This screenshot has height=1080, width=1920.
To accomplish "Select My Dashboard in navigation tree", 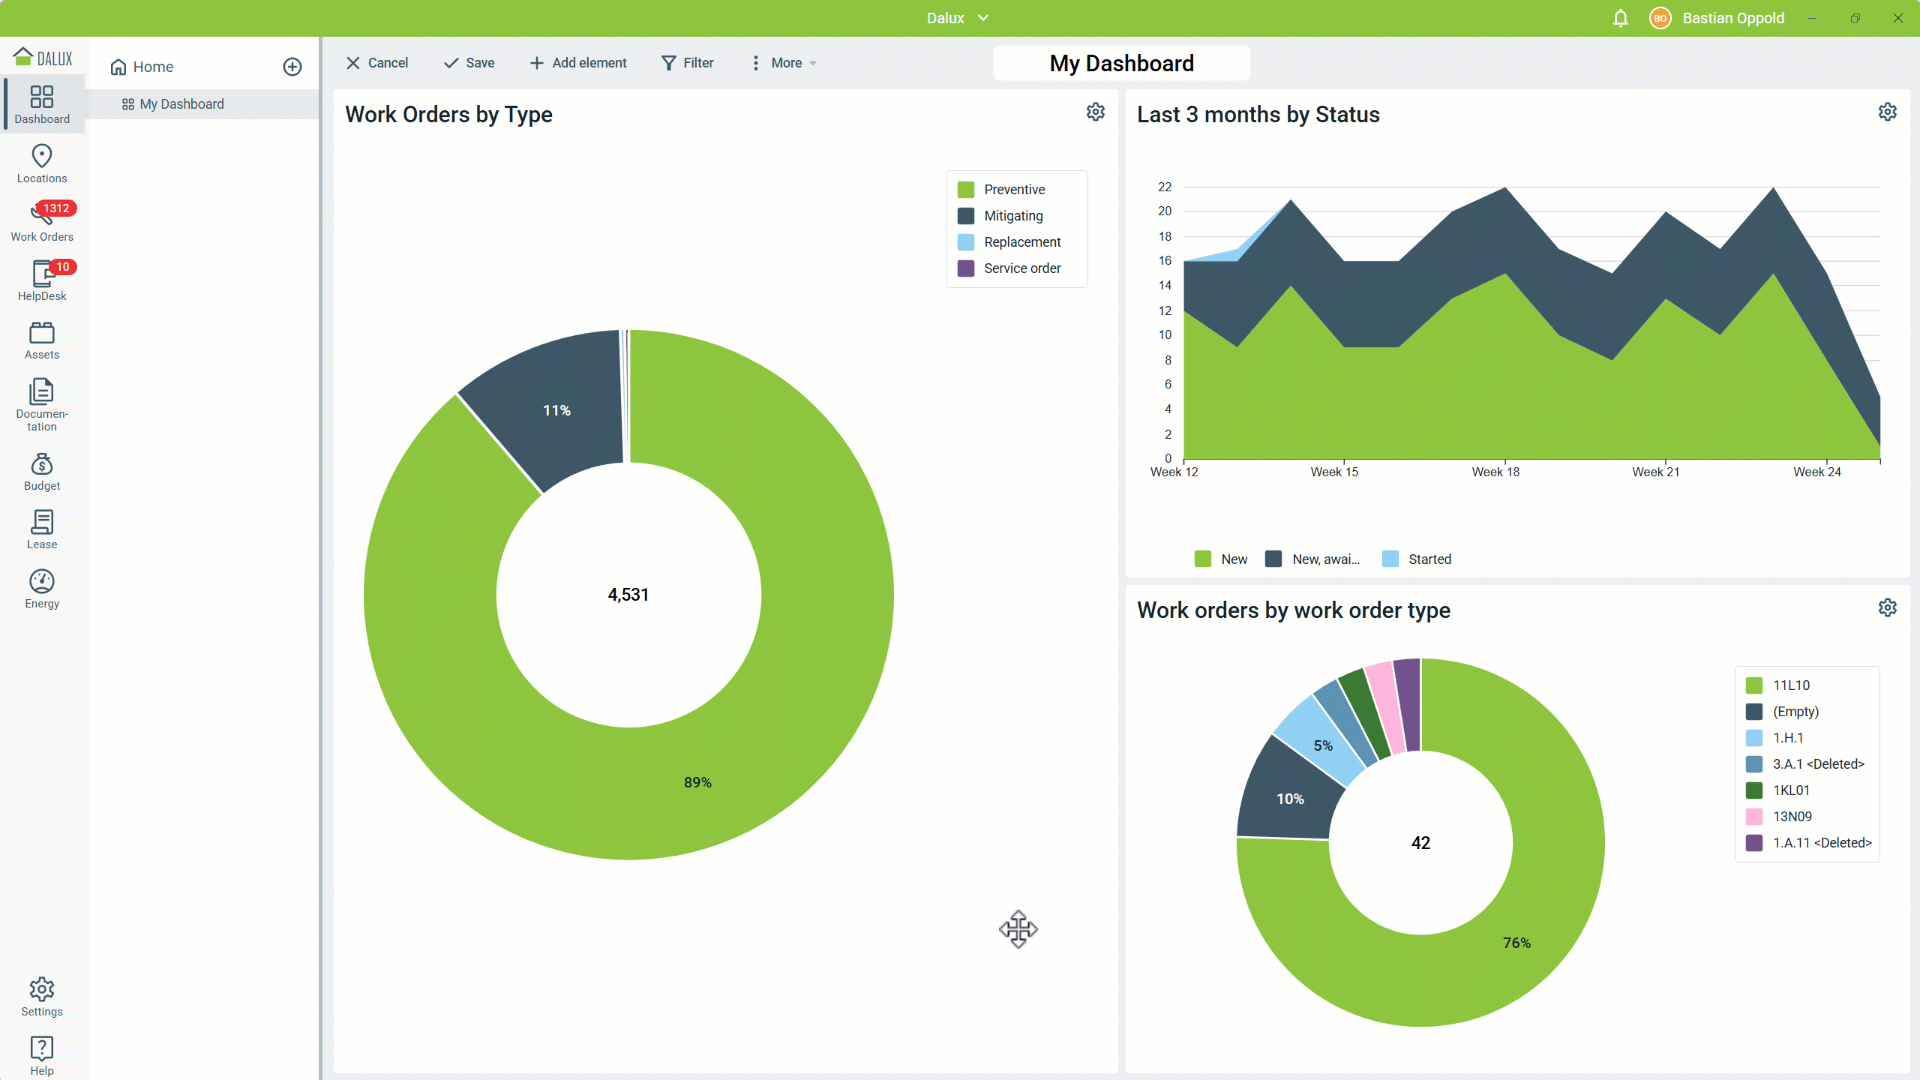I will tap(181, 104).
